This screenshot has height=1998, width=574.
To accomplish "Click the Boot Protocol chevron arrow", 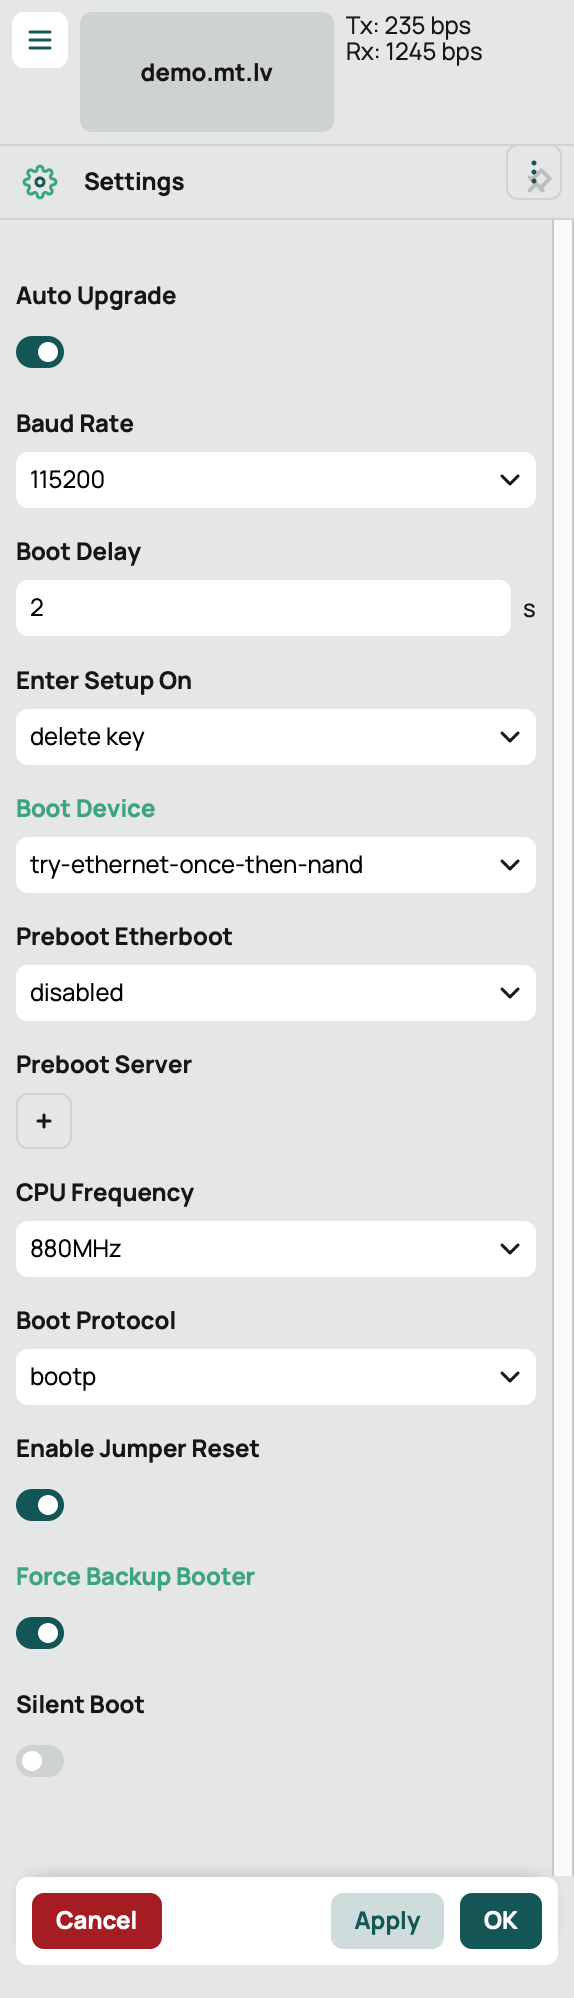I will (510, 1377).
